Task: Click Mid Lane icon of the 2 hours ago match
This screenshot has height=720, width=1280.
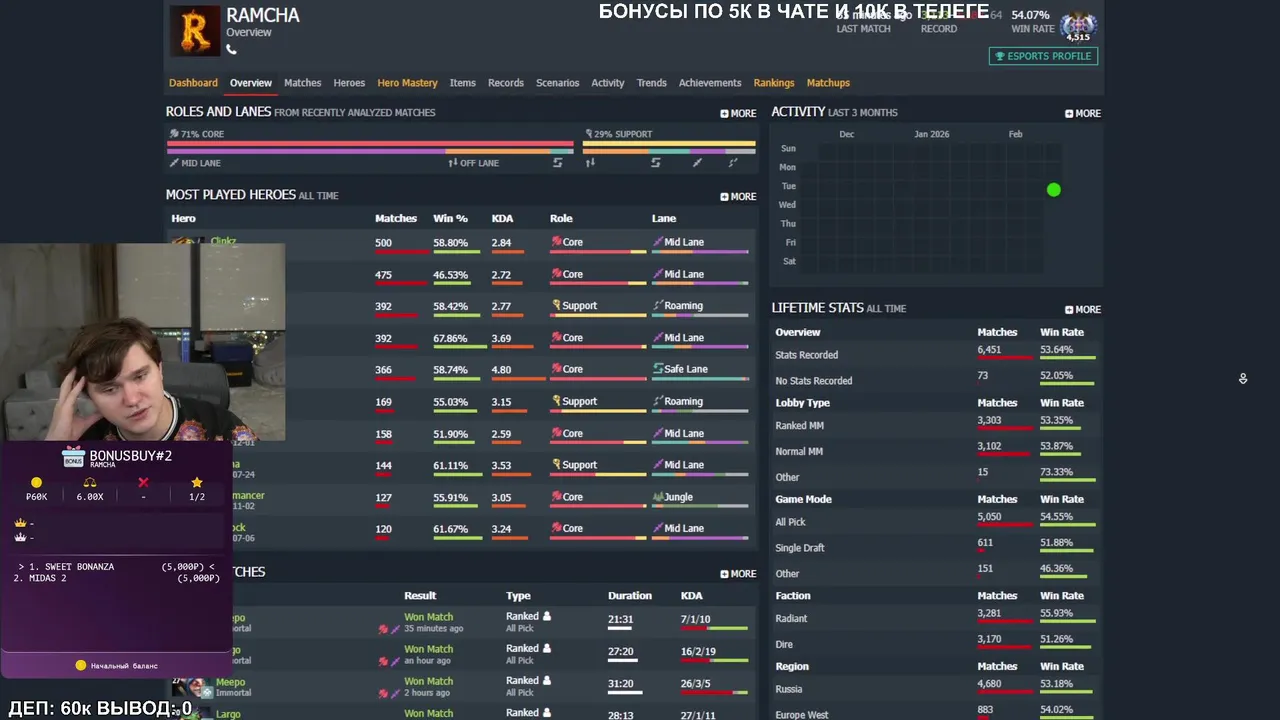Action: tap(395, 694)
